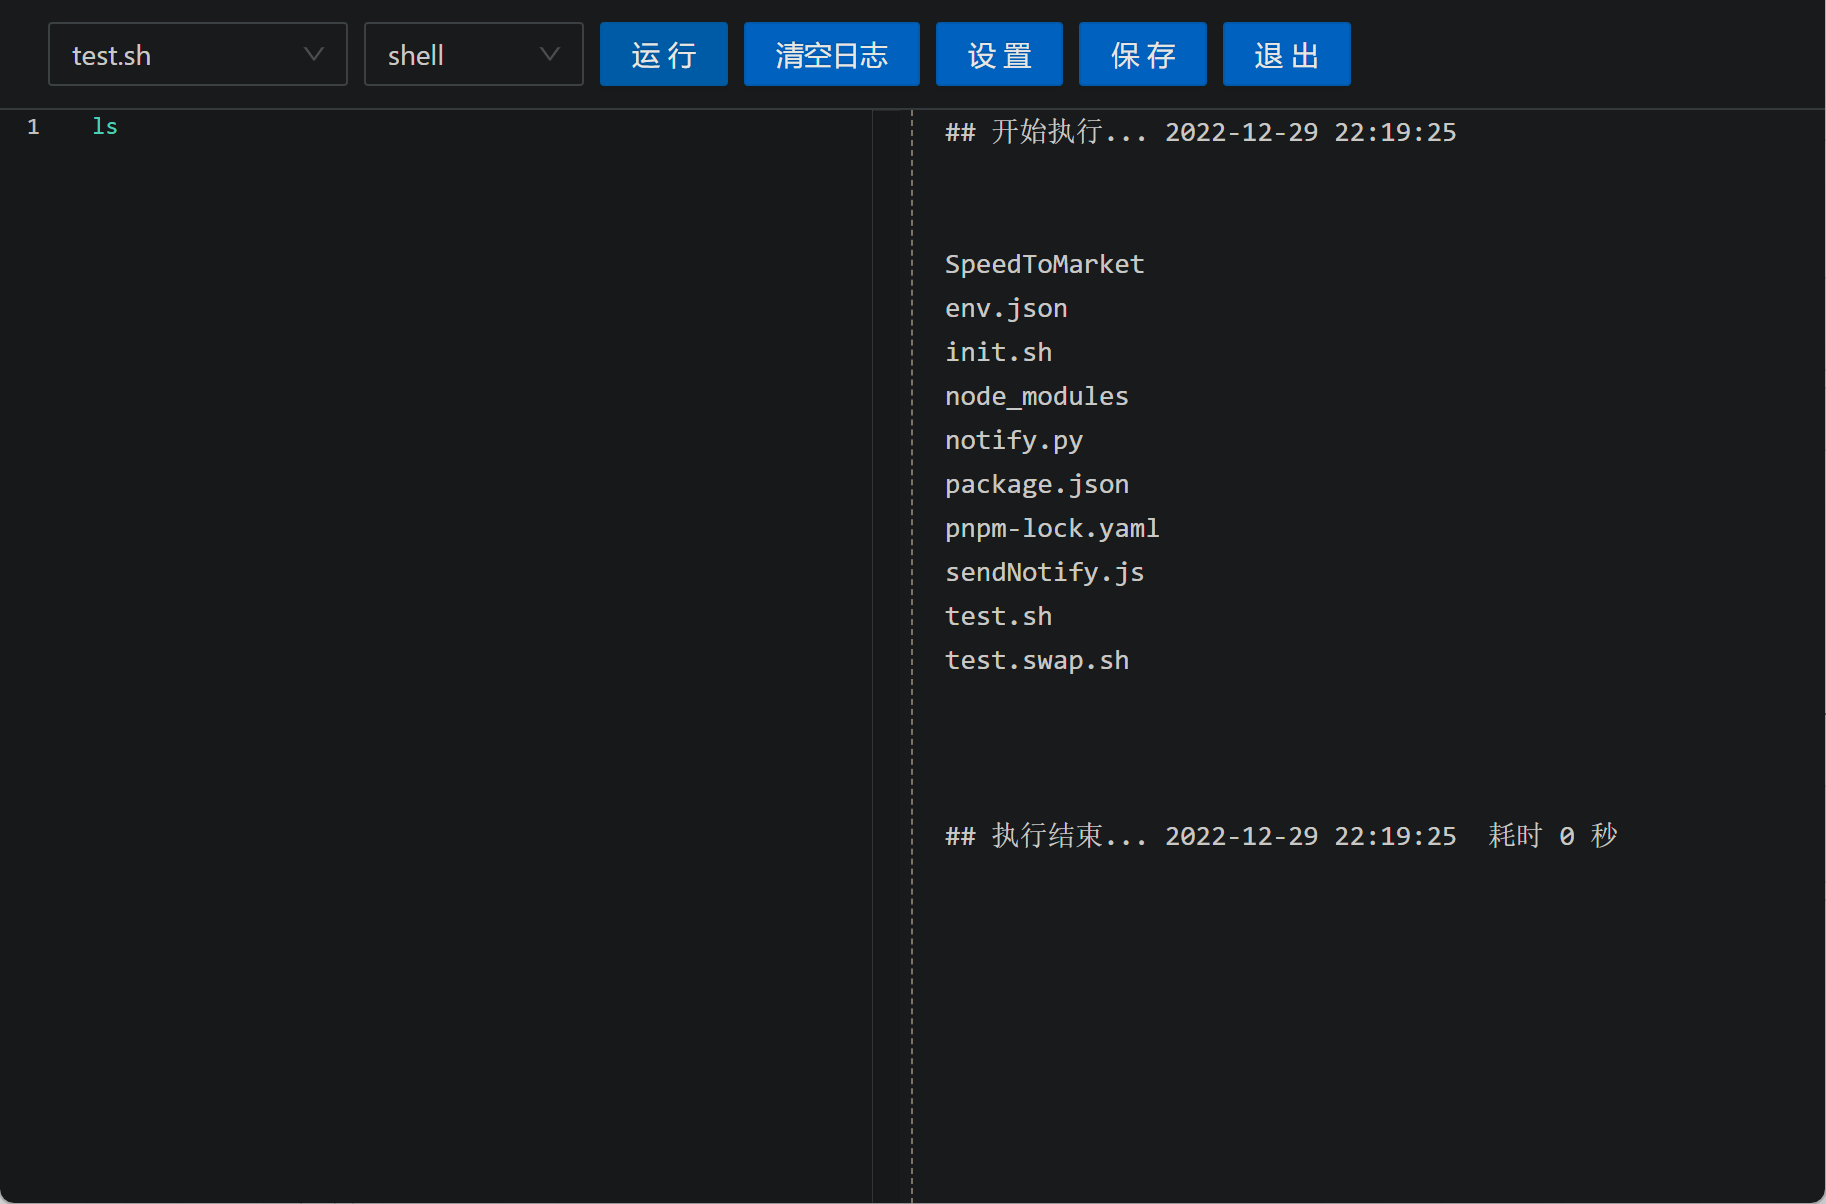
Task: Click the 开始执行 timestamp line
Action: (x=1200, y=131)
